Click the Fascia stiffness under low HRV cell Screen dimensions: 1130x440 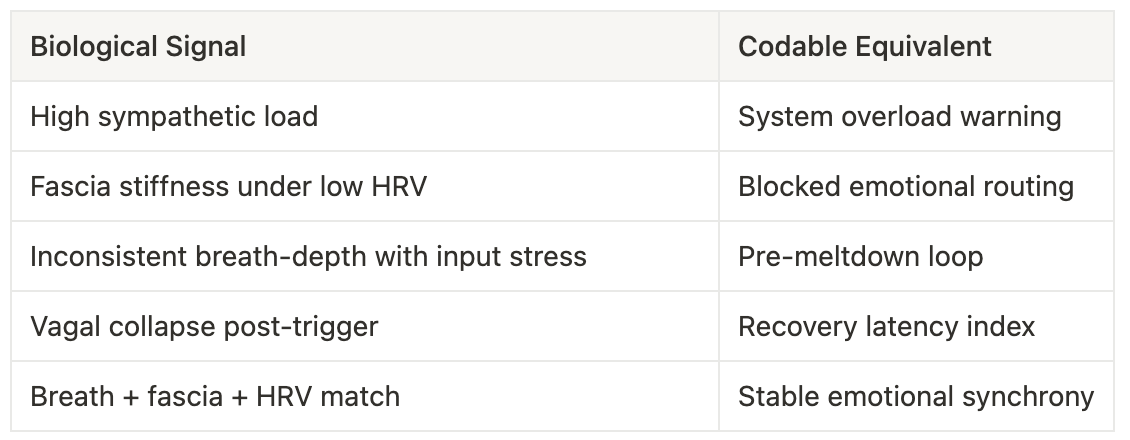[365, 186]
